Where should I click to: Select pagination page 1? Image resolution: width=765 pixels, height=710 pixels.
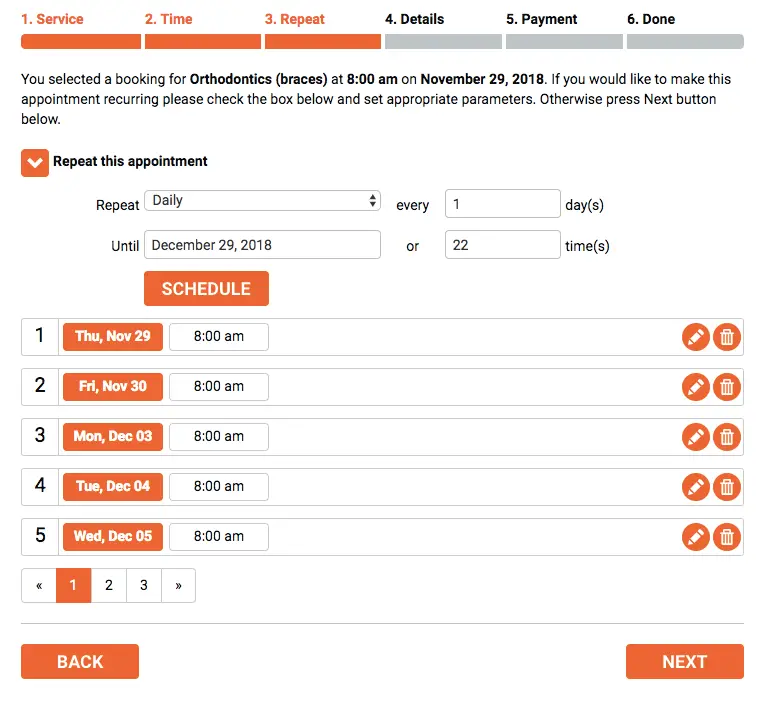74,585
